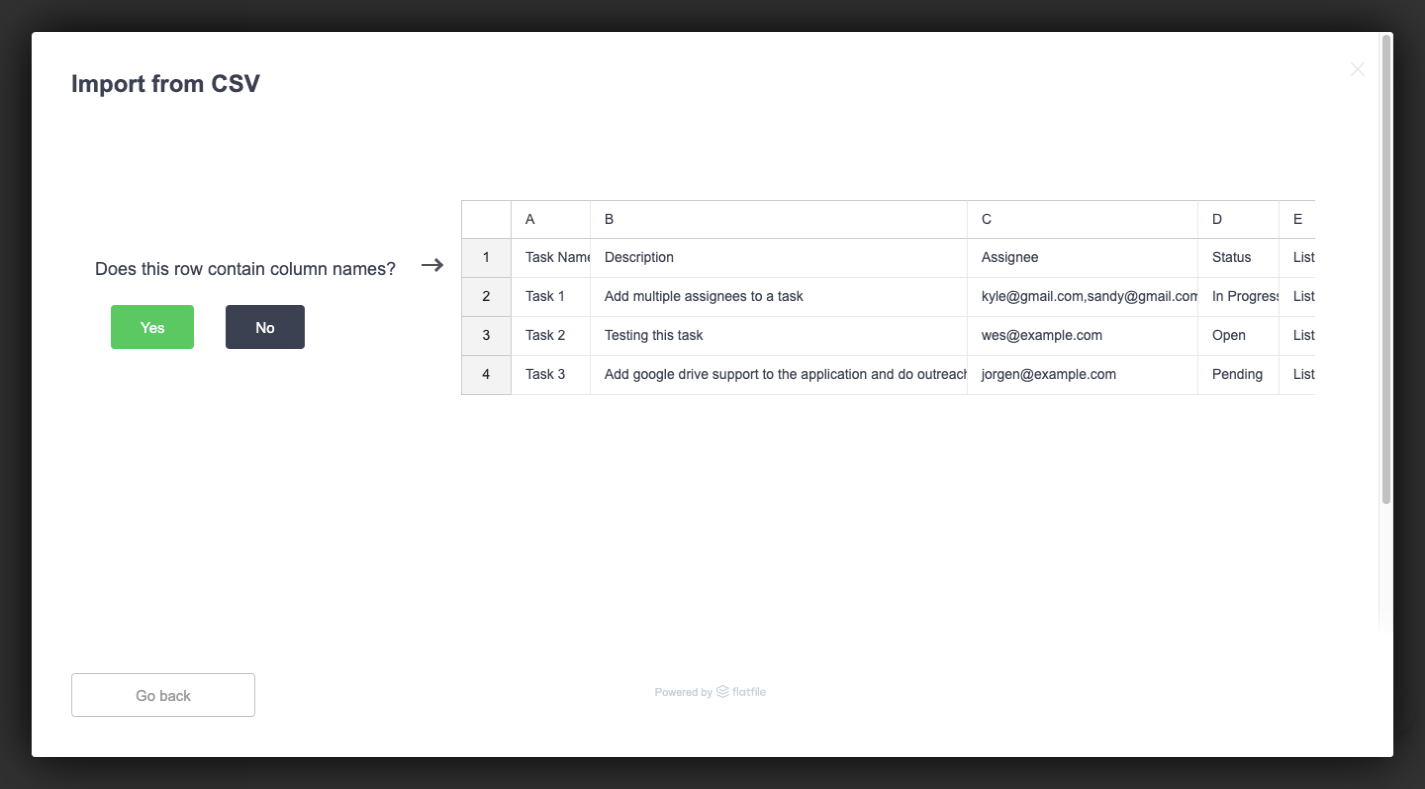Select row number 2 header
This screenshot has height=789, width=1425.
point(486,297)
